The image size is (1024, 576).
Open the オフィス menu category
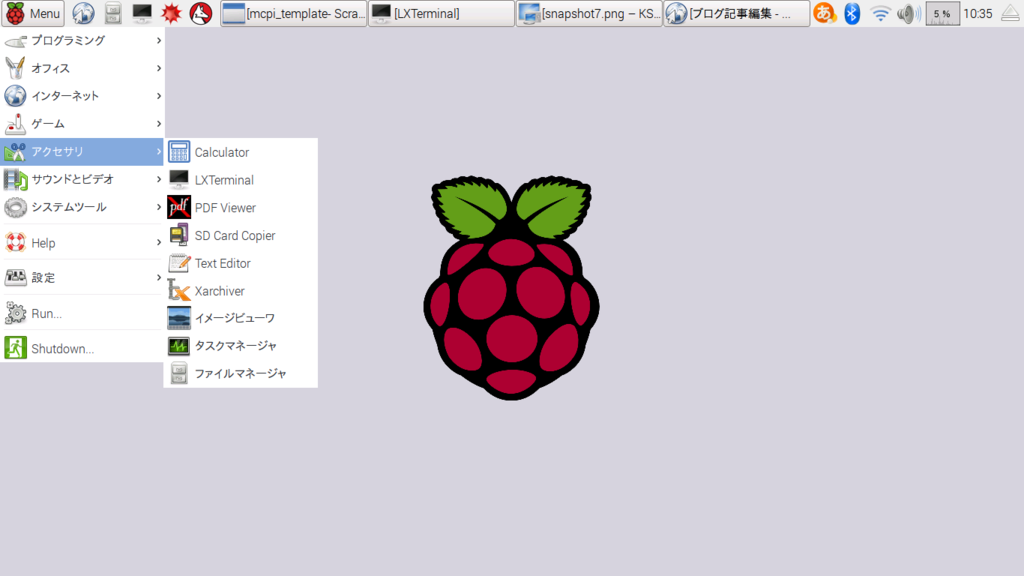point(82,68)
